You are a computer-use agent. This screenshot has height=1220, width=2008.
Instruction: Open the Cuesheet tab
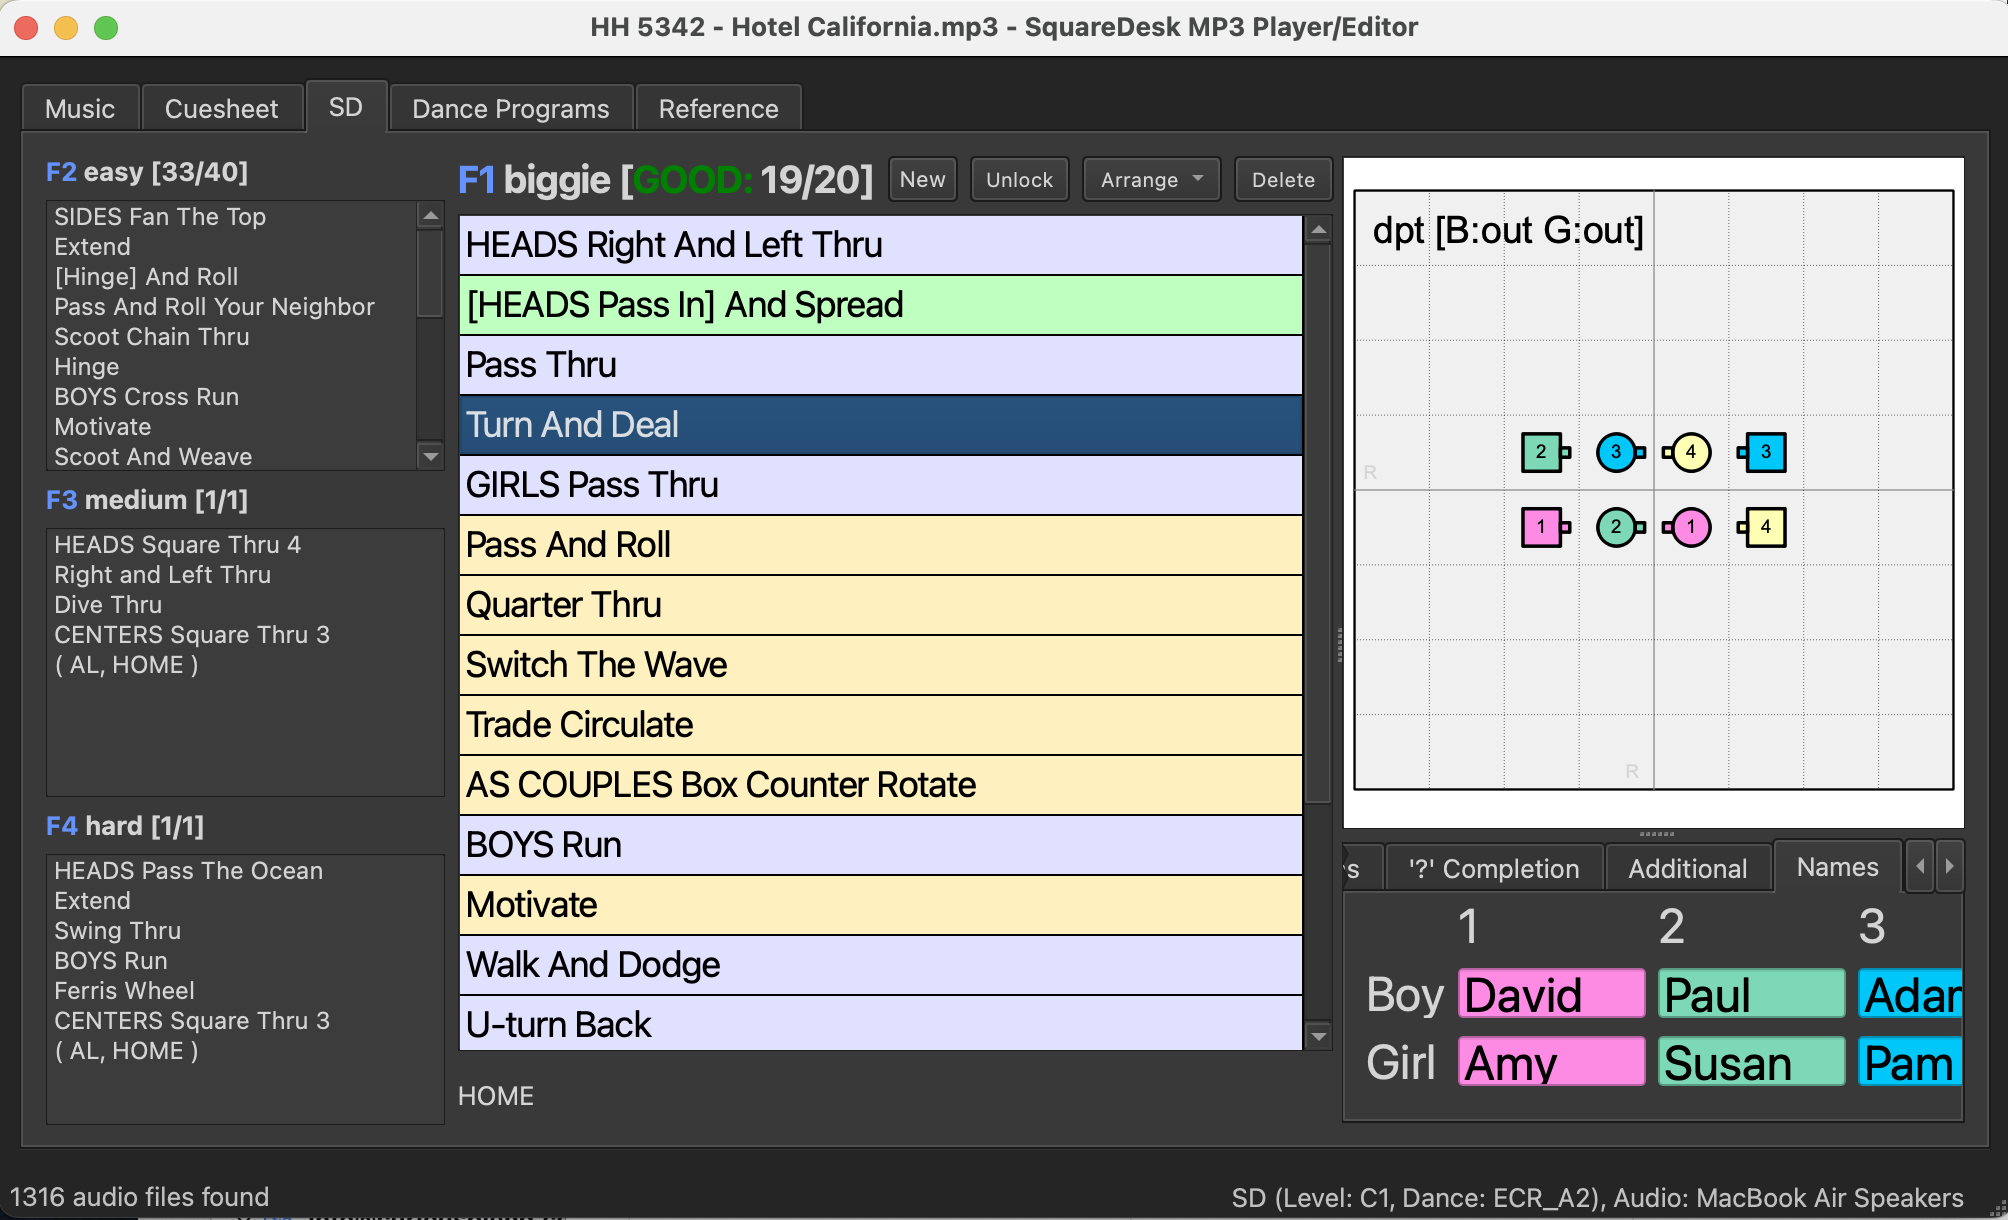coord(222,108)
